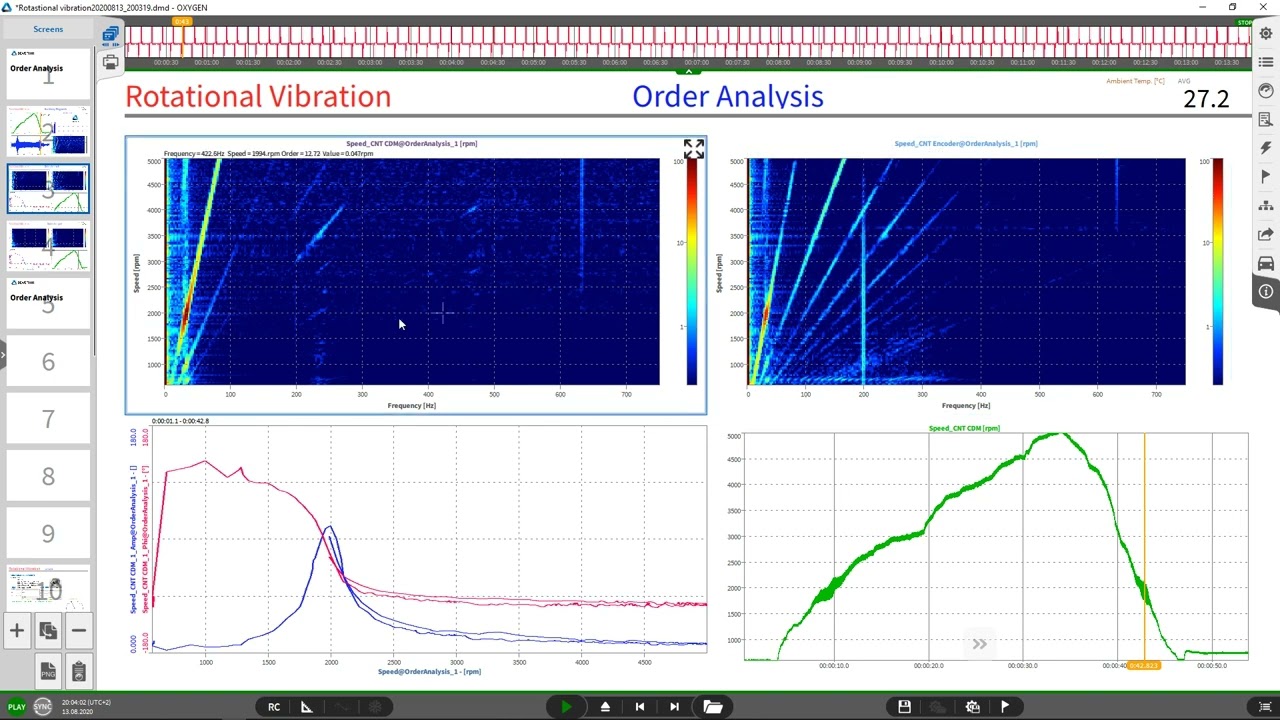Click the fast-forward arrows in speed plot

point(979,644)
